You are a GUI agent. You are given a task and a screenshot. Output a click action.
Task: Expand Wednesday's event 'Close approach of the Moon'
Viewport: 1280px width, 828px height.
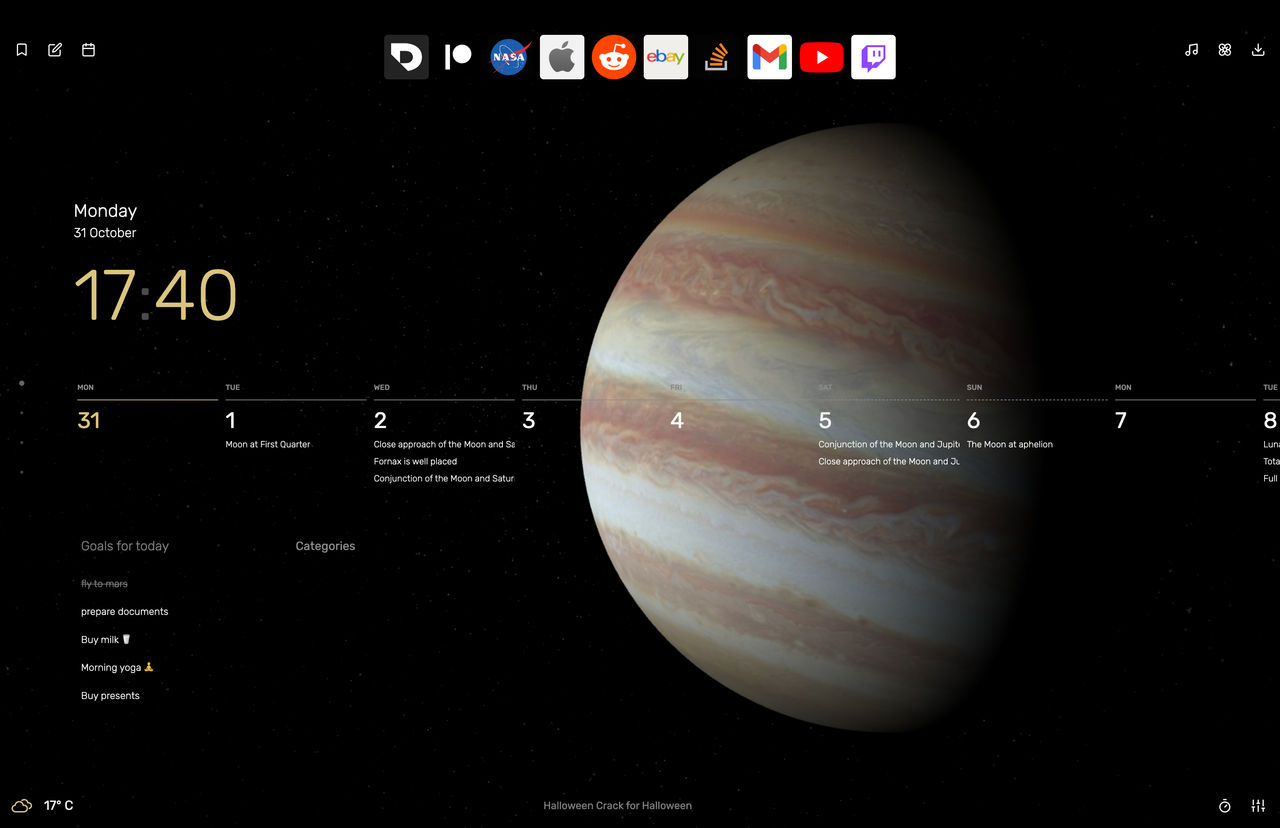tap(444, 444)
